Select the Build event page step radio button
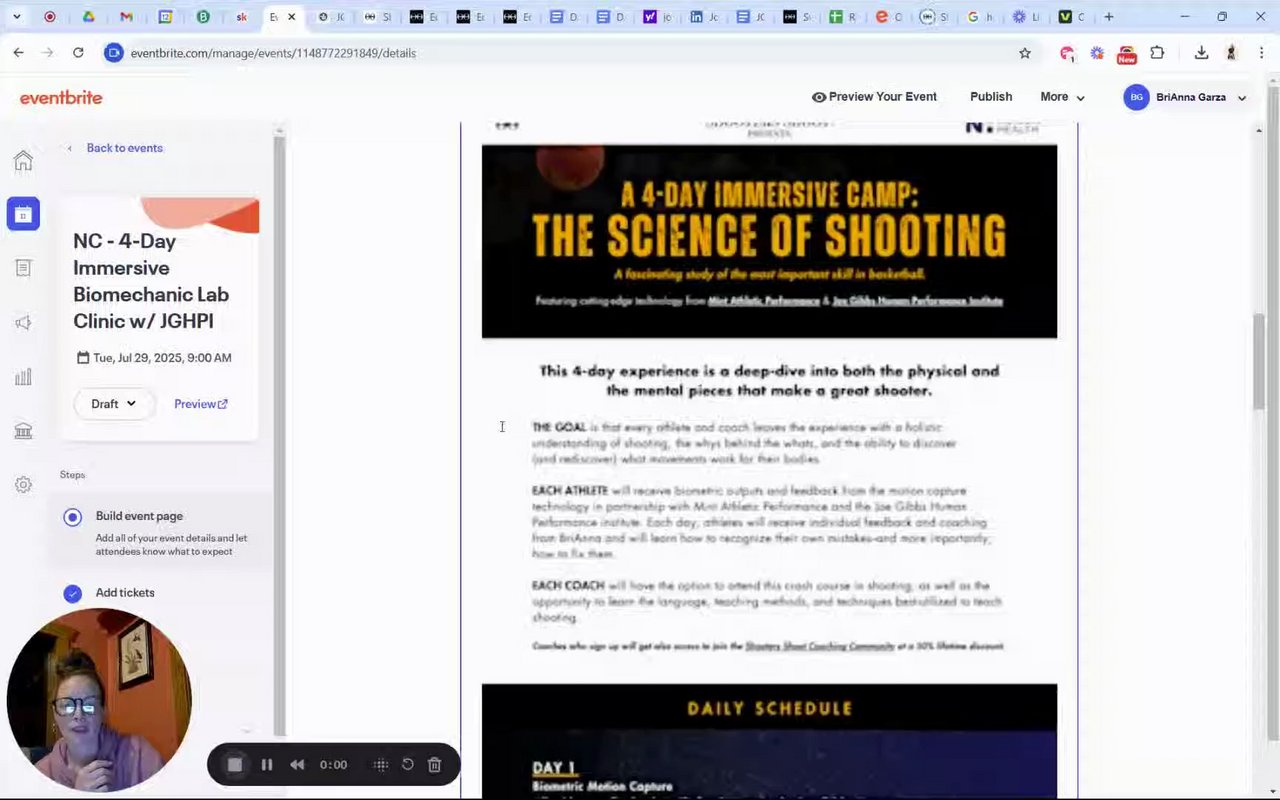1280x800 pixels. pyautogui.click(x=72, y=517)
